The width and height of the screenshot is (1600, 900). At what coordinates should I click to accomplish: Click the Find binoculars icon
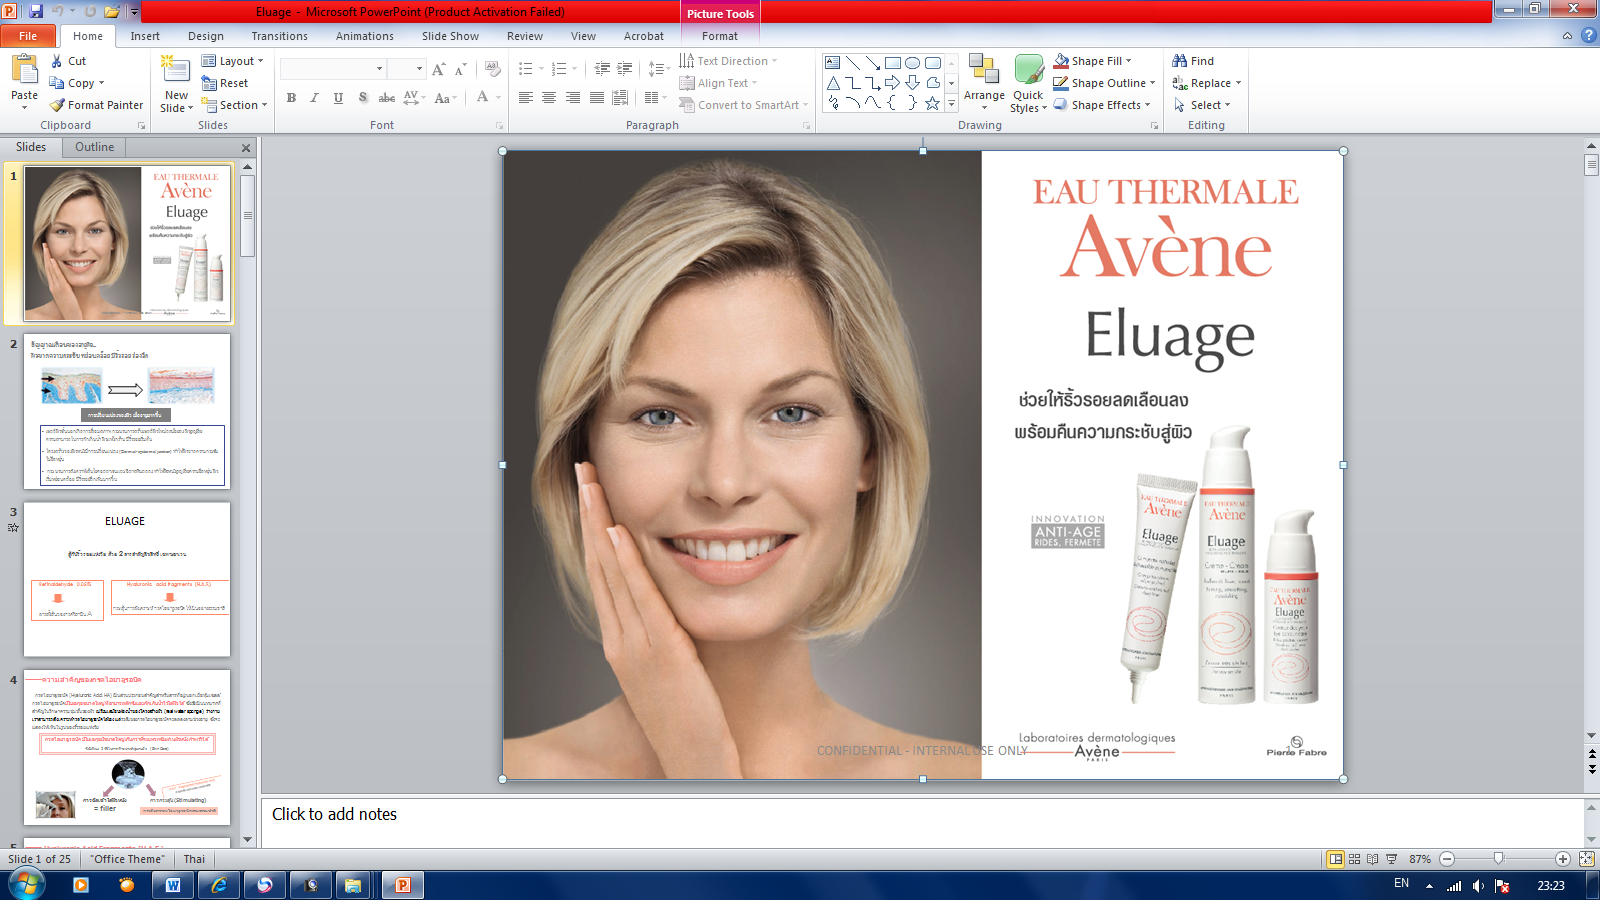(1180, 61)
